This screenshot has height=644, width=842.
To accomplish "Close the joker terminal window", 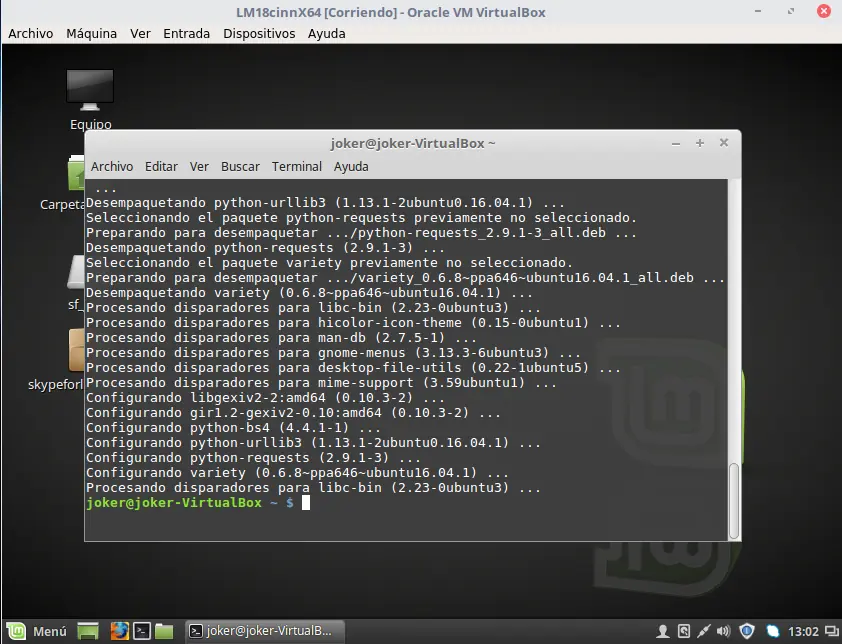I will (x=724, y=142).
